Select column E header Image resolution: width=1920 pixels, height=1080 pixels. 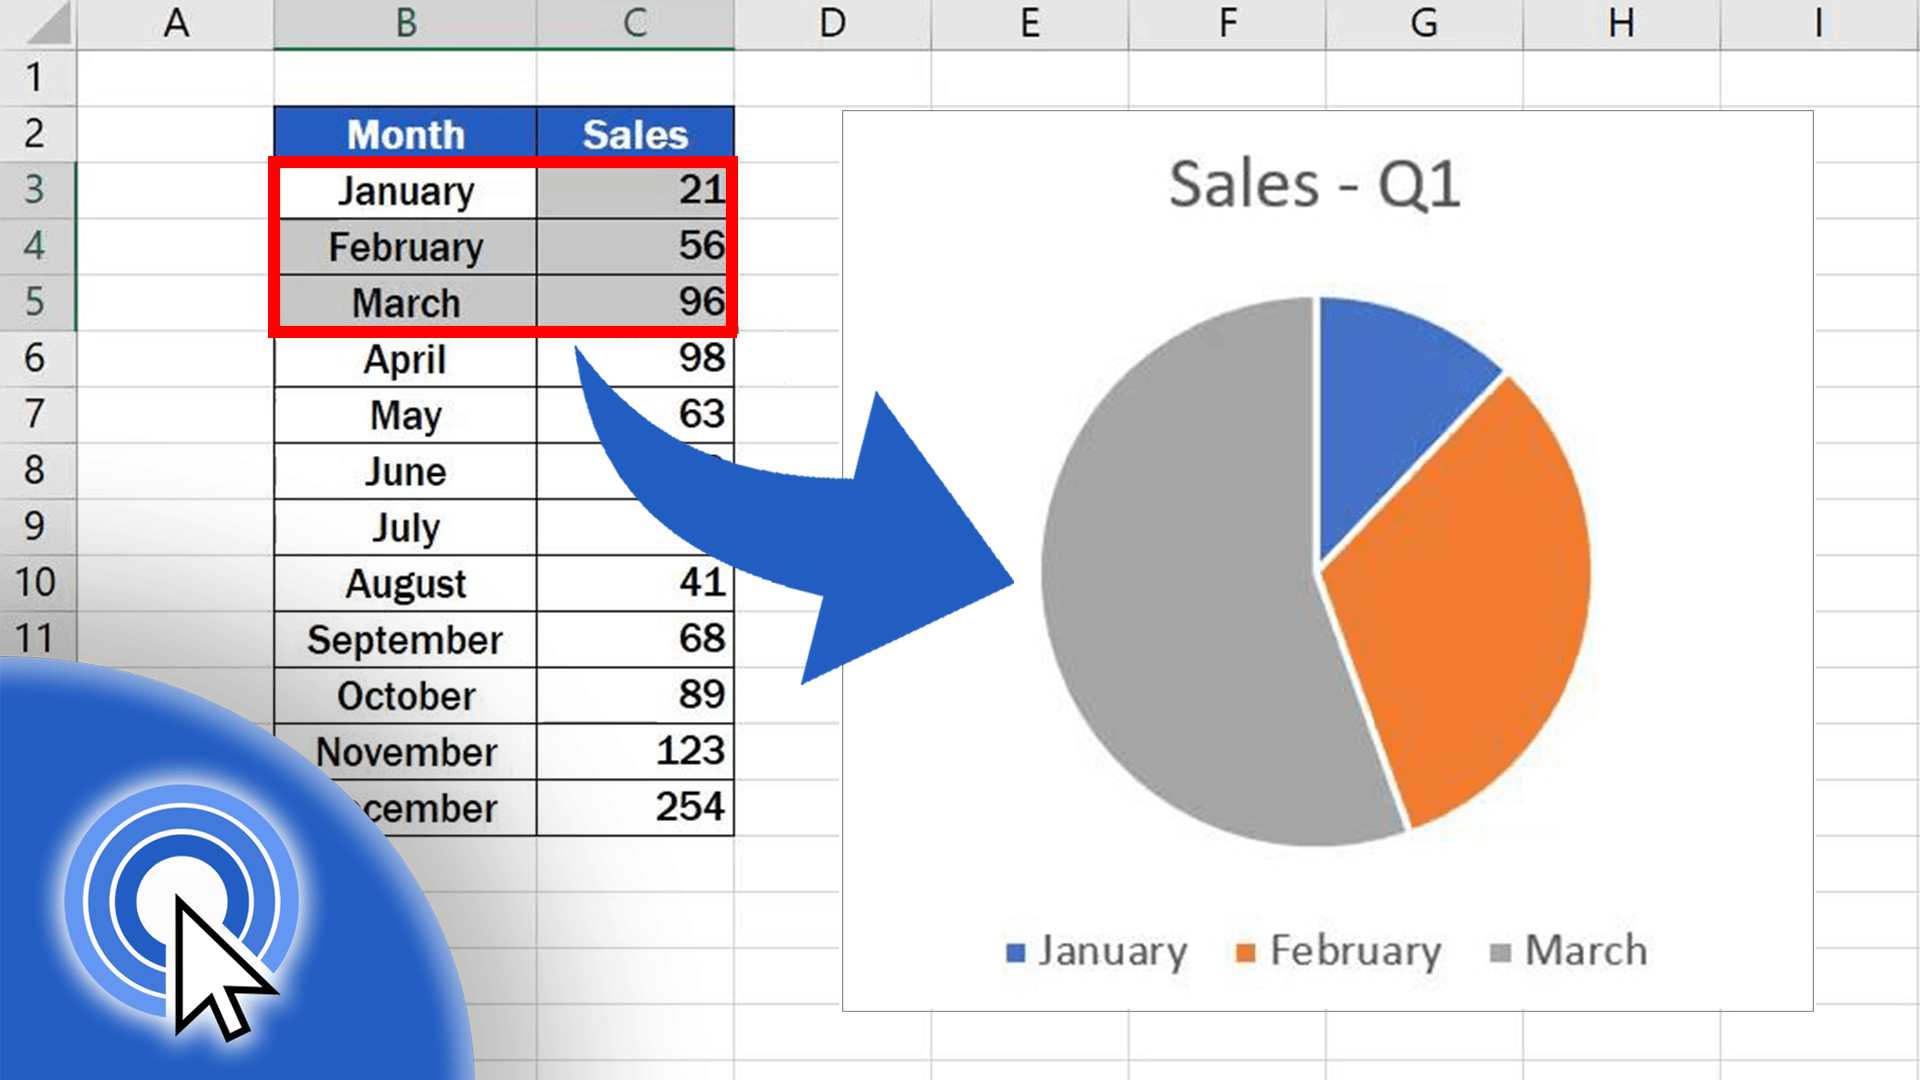1030,23
